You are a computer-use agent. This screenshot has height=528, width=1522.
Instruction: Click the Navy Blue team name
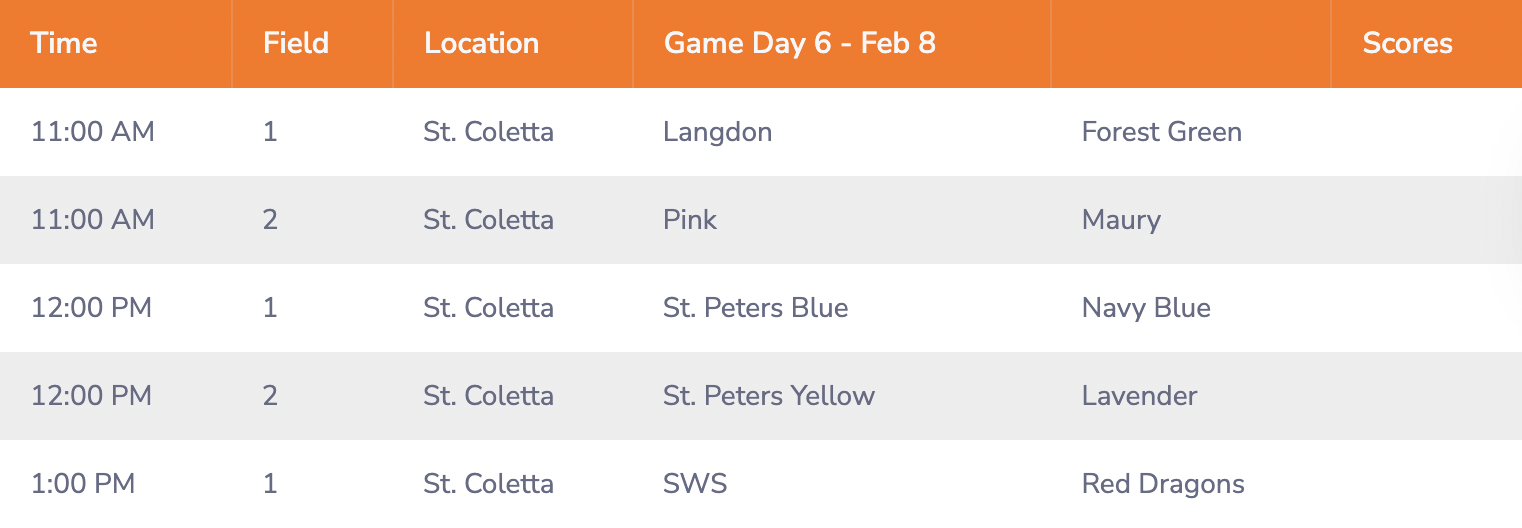pyautogui.click(x=1146, y=308)
